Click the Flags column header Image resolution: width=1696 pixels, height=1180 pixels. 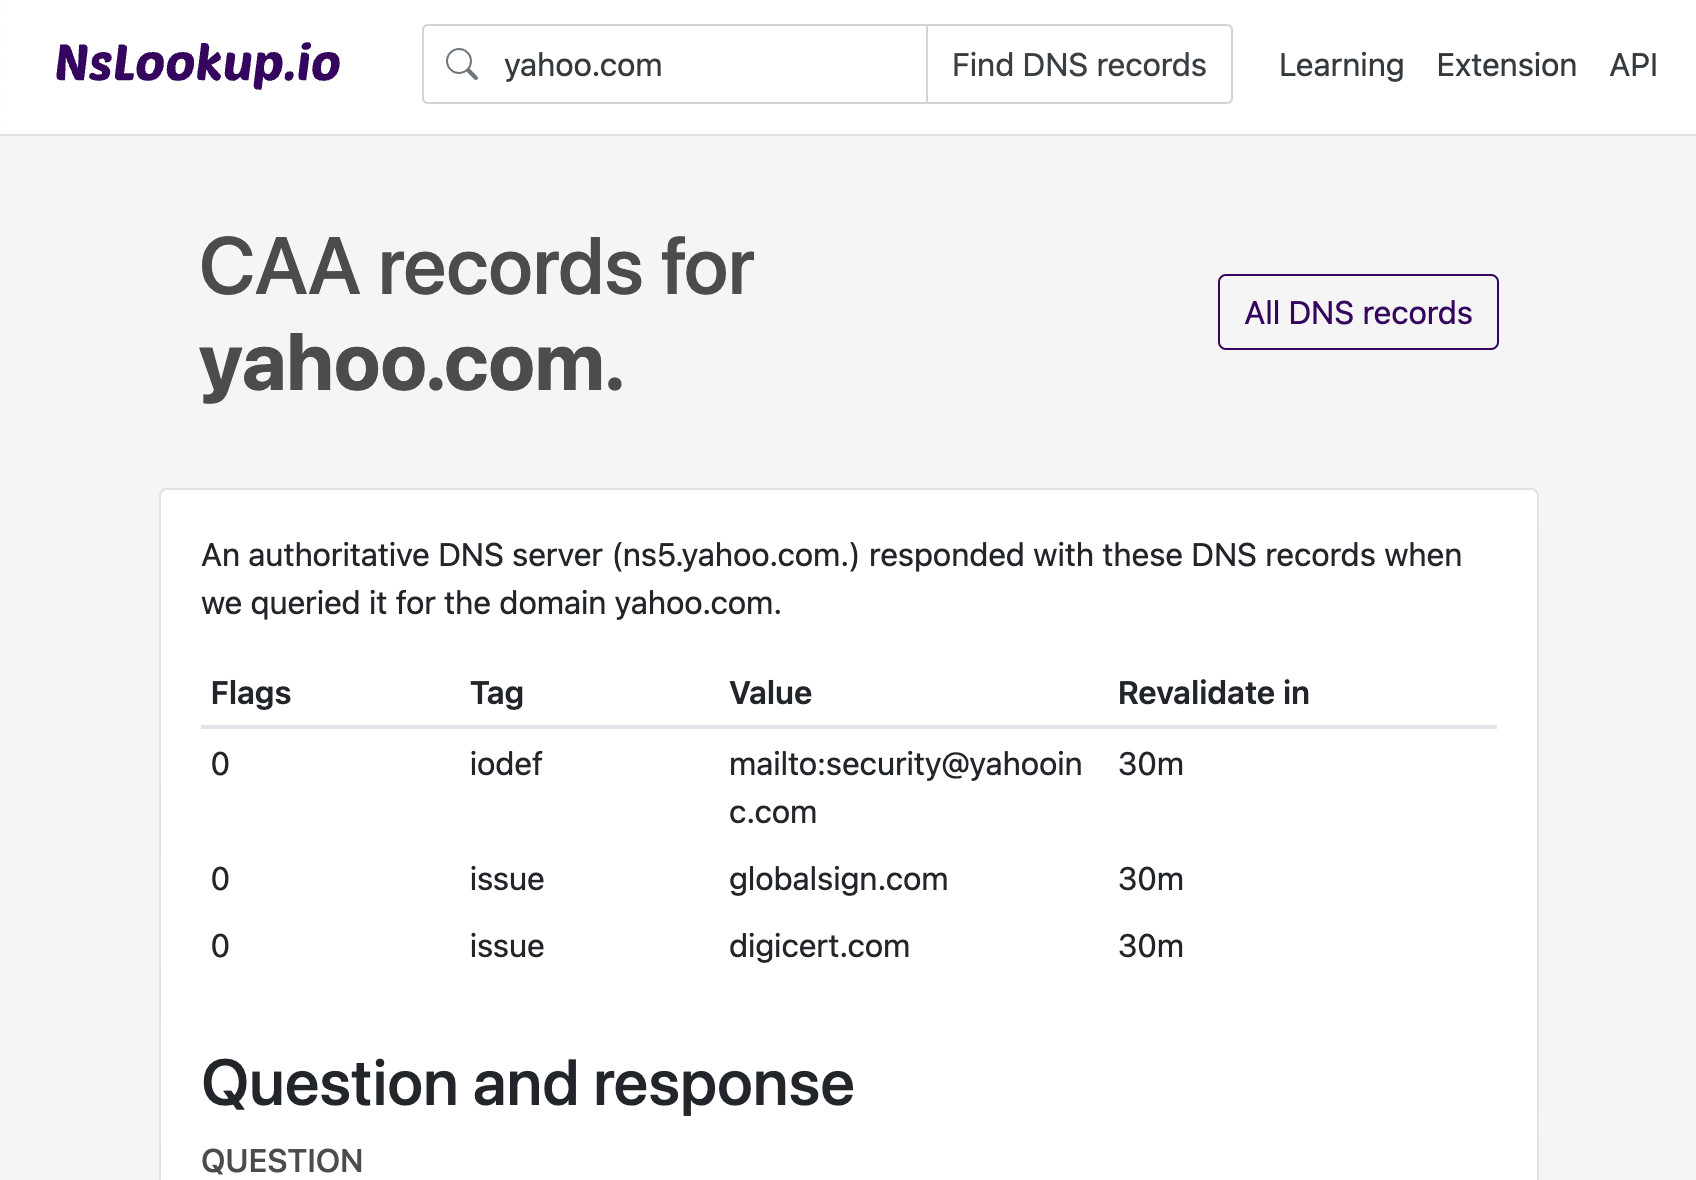250,692
